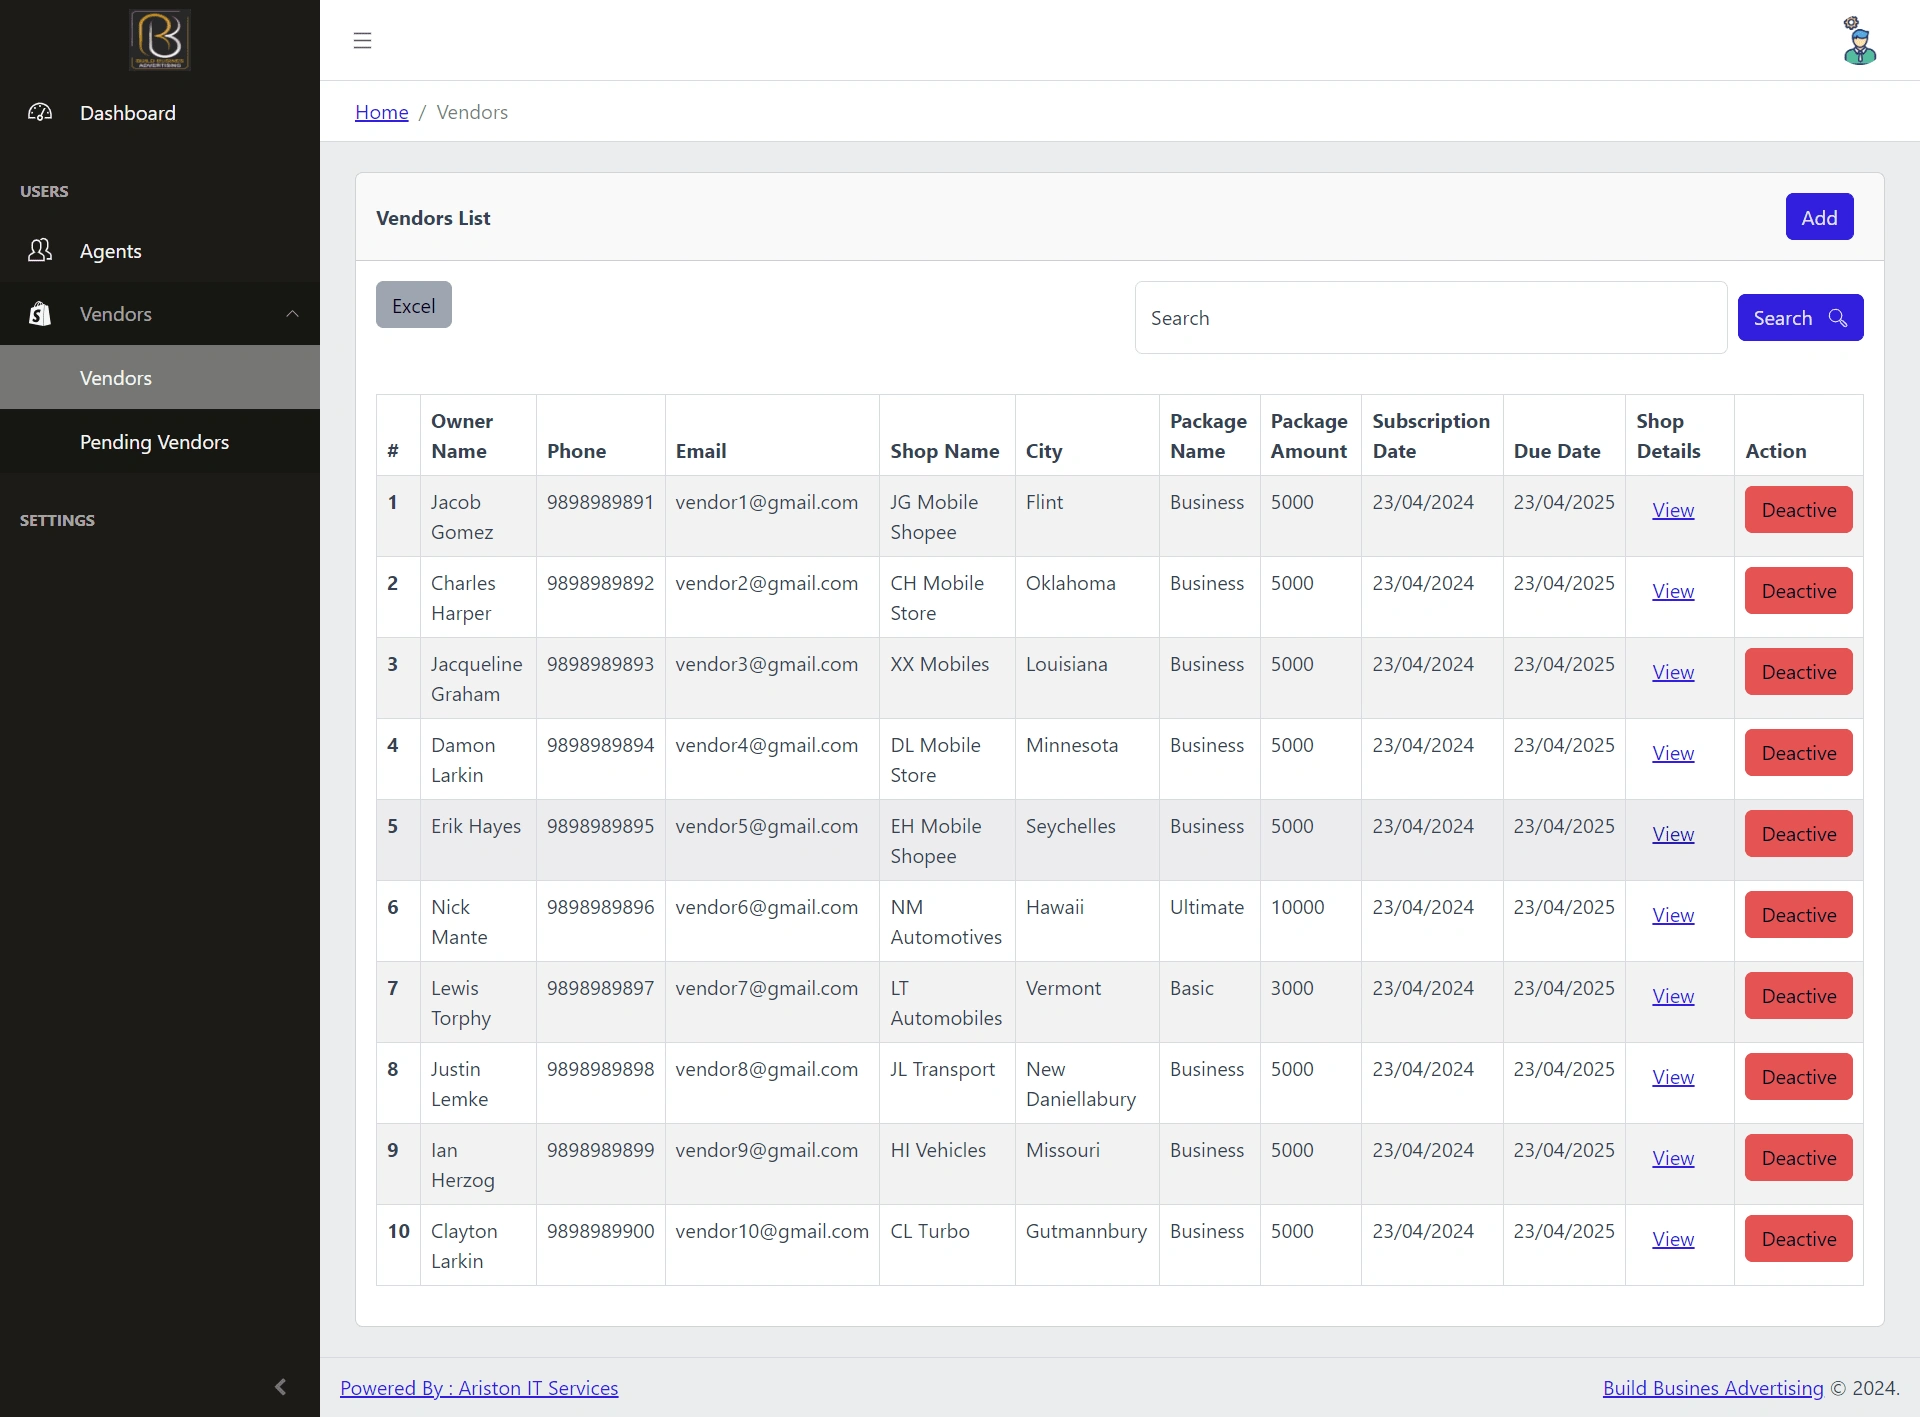Viewport: 1920px width, 1417px height.
Task: Click into the Search input field
Action: tap(1430, 318)
